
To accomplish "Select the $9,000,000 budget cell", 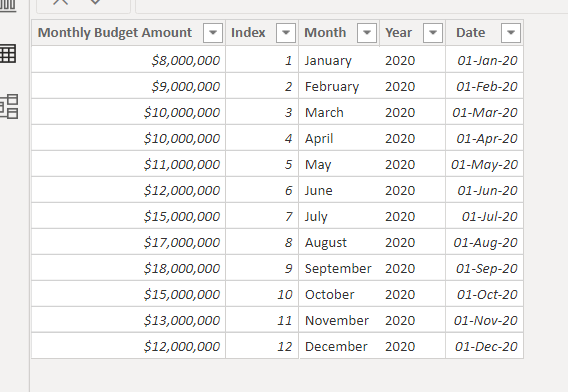I will pos(129,86).
